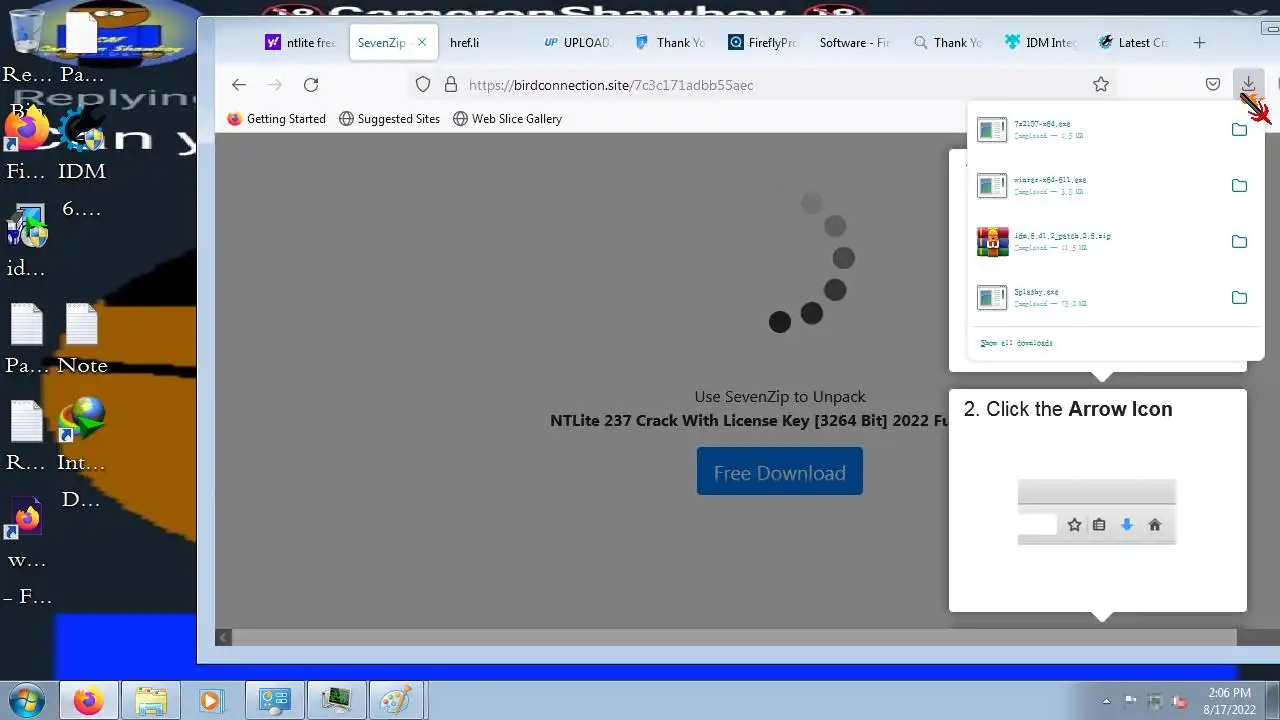Show winrar-x64-611.exe in its folder
Screen dimensions: 1280x720
click(x=1239, y=186)
